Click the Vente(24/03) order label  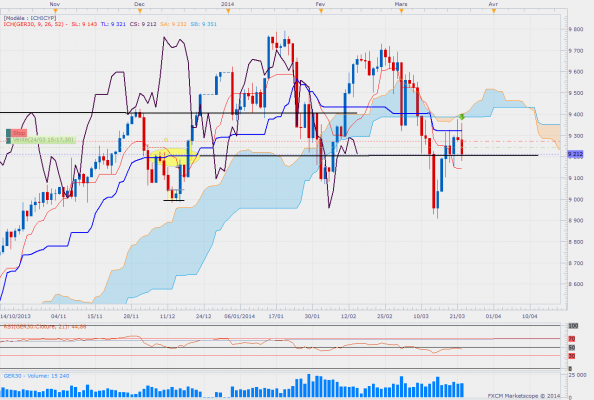(x=43, y=140)
